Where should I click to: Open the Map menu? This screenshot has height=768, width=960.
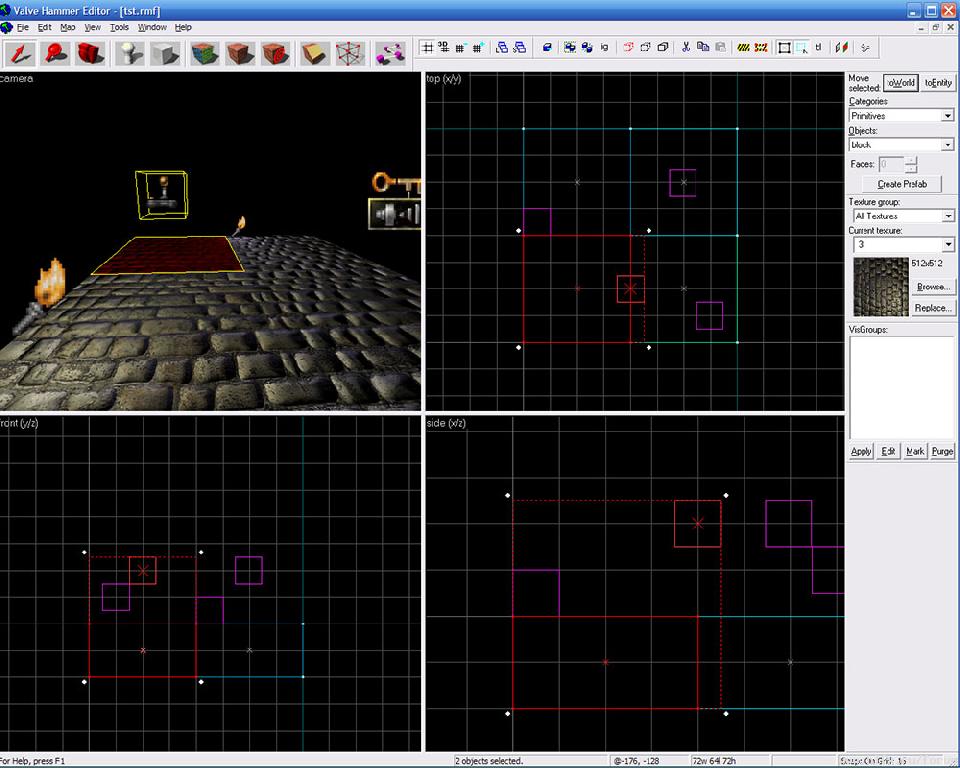(68, 27)
